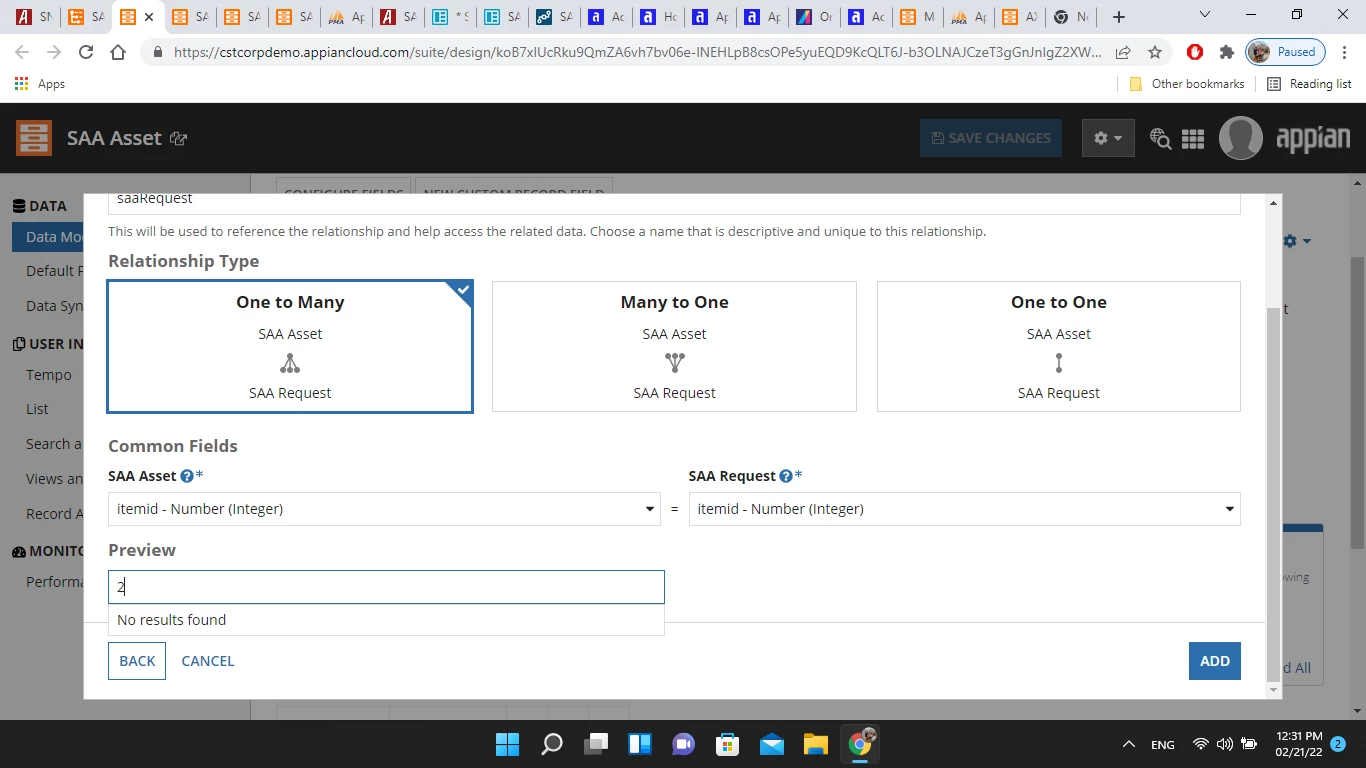Screen dimensions: 1366x768
Task: Open File Explorer from the taskbar
Action: [815, 744]
